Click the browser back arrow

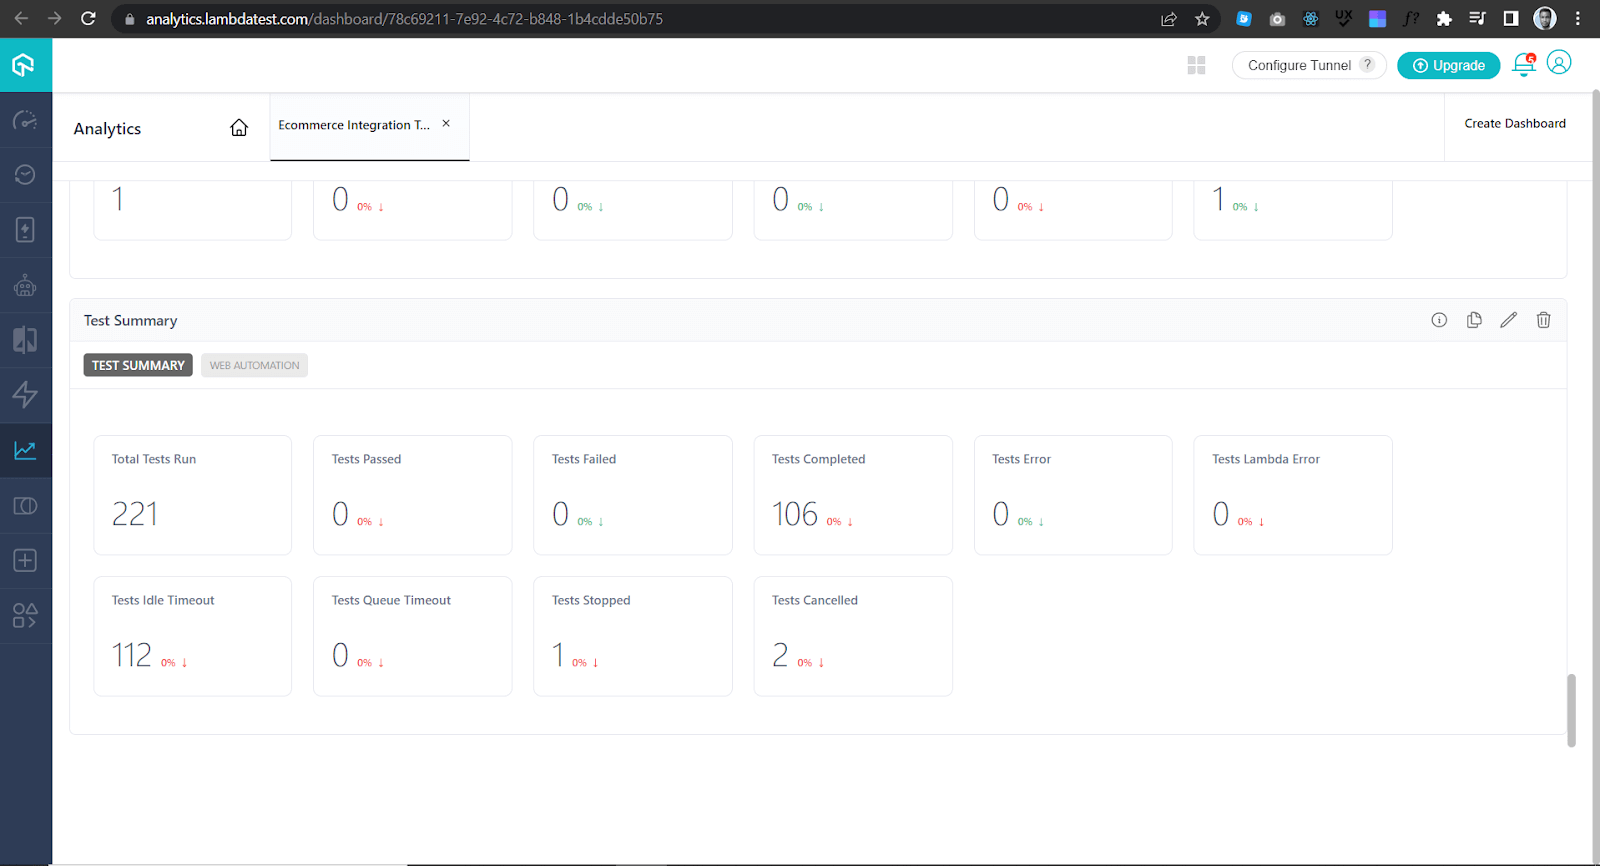21,18
